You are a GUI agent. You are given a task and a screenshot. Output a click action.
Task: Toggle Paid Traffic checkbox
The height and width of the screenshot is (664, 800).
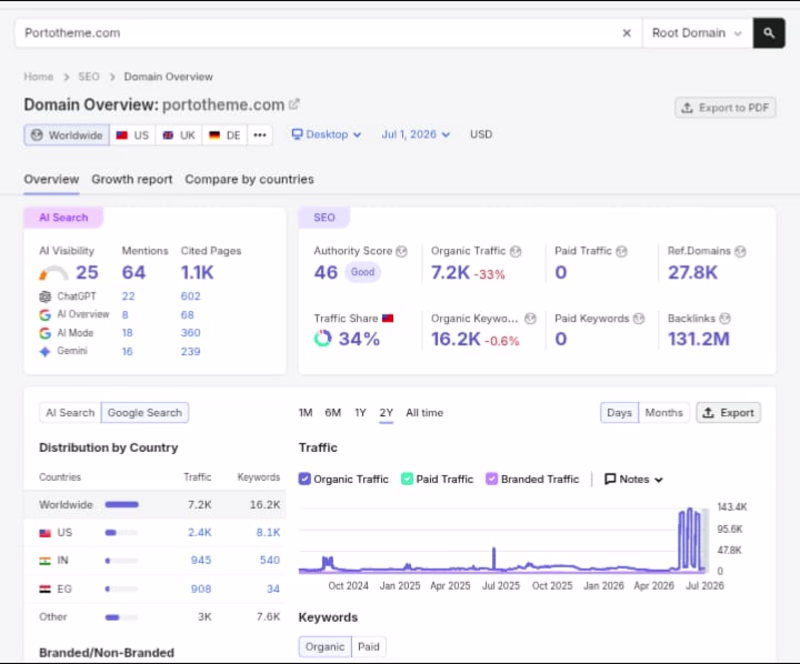tap(407, 479)
